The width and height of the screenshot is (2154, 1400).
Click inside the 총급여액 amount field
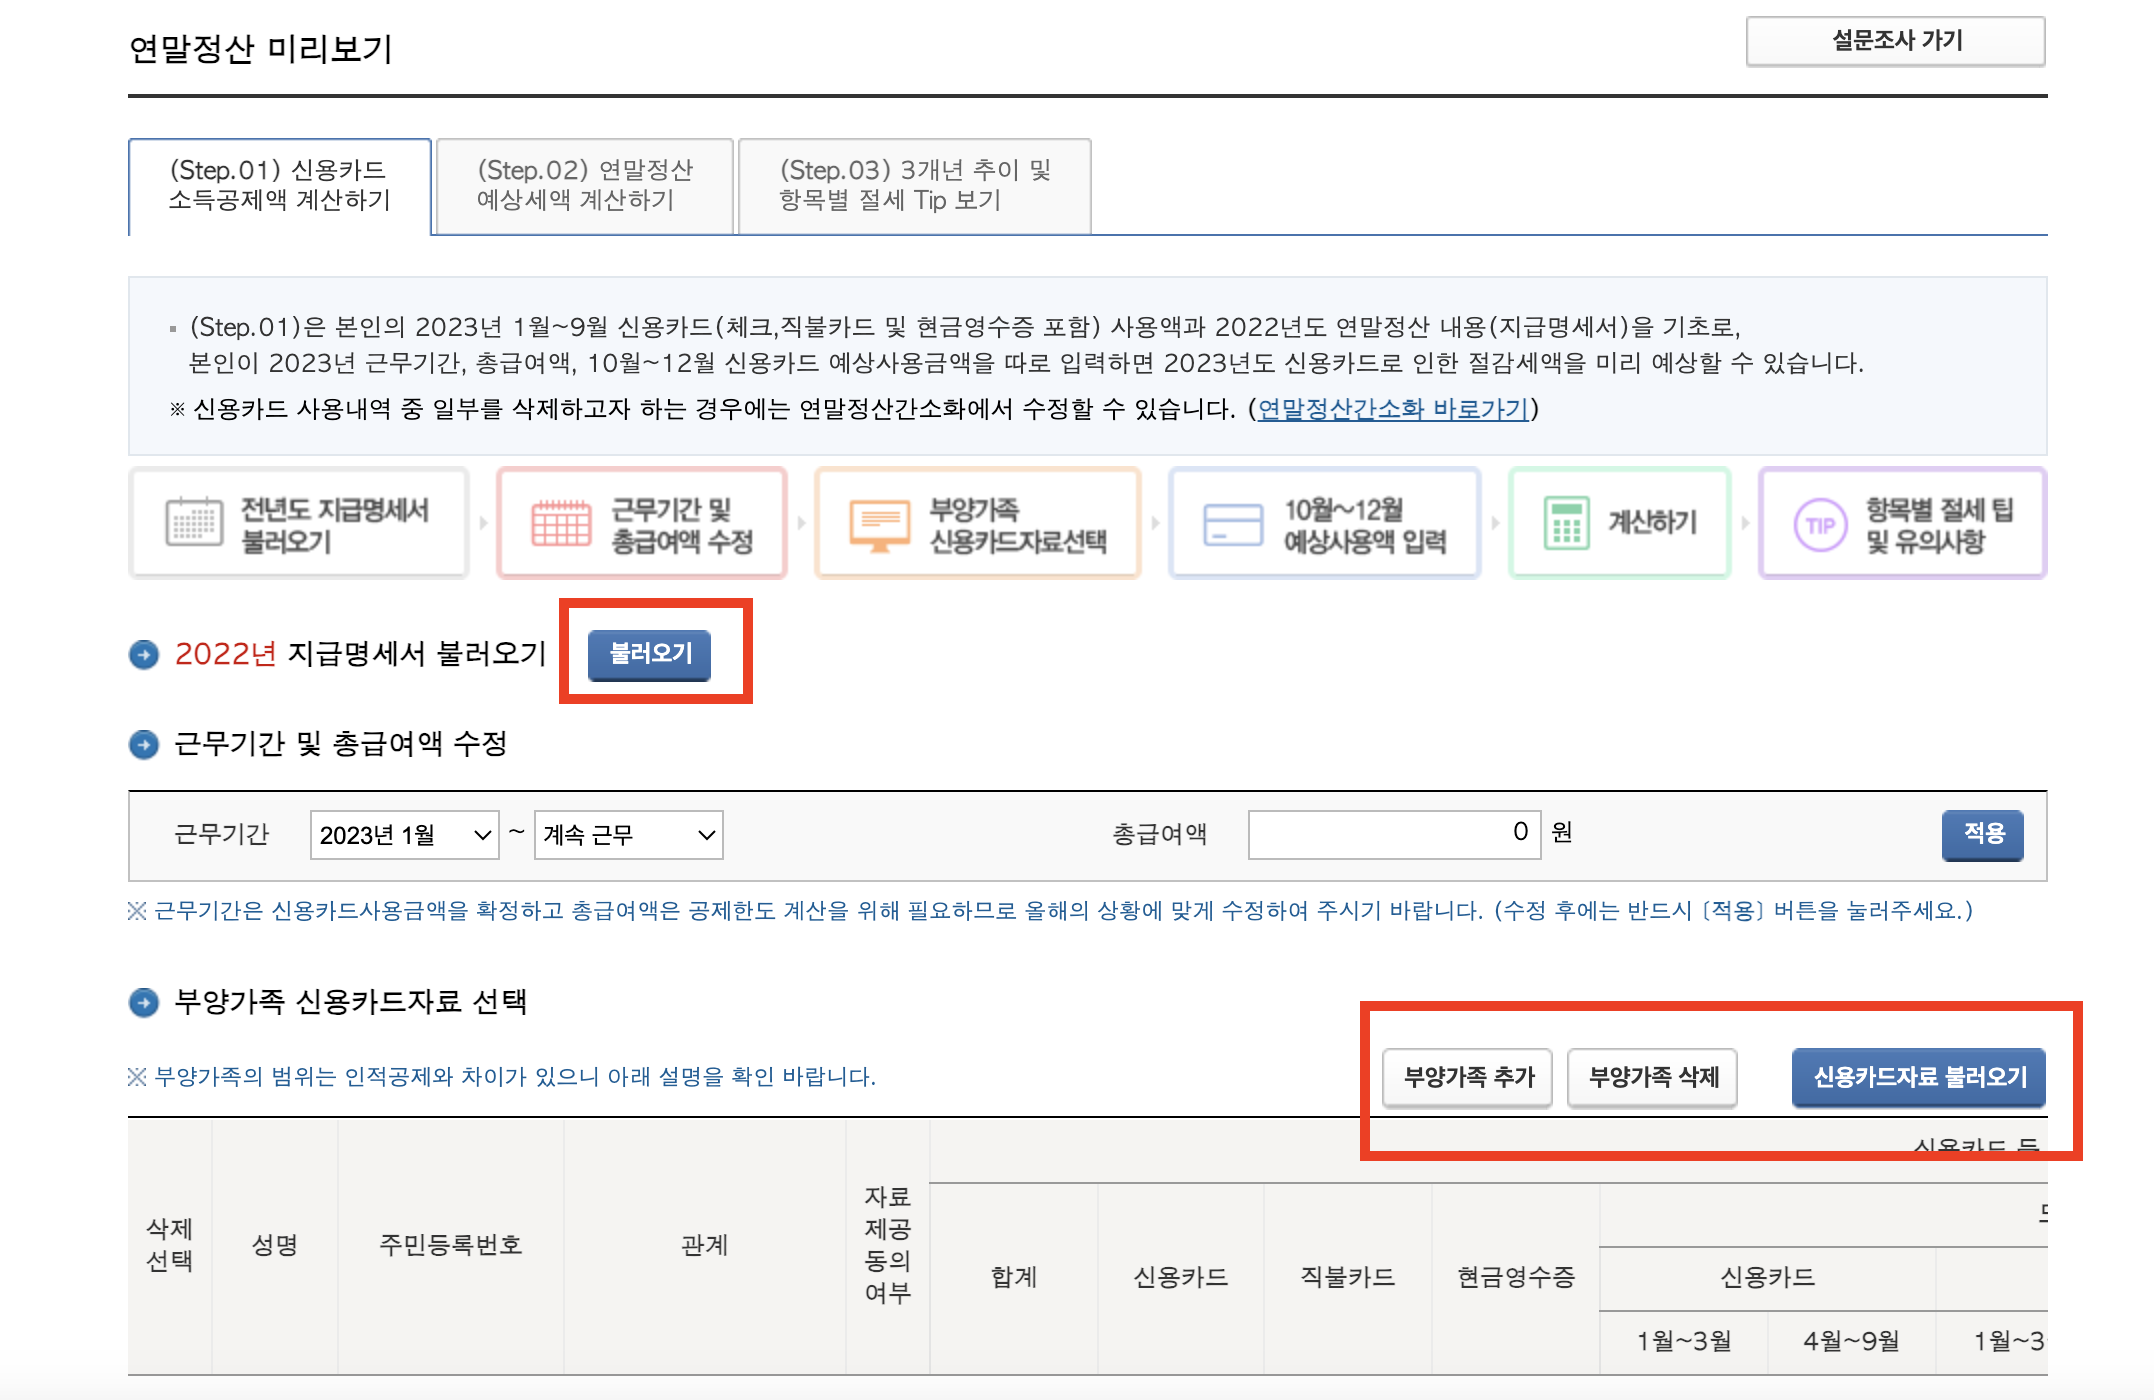[x=1393, y=832]
